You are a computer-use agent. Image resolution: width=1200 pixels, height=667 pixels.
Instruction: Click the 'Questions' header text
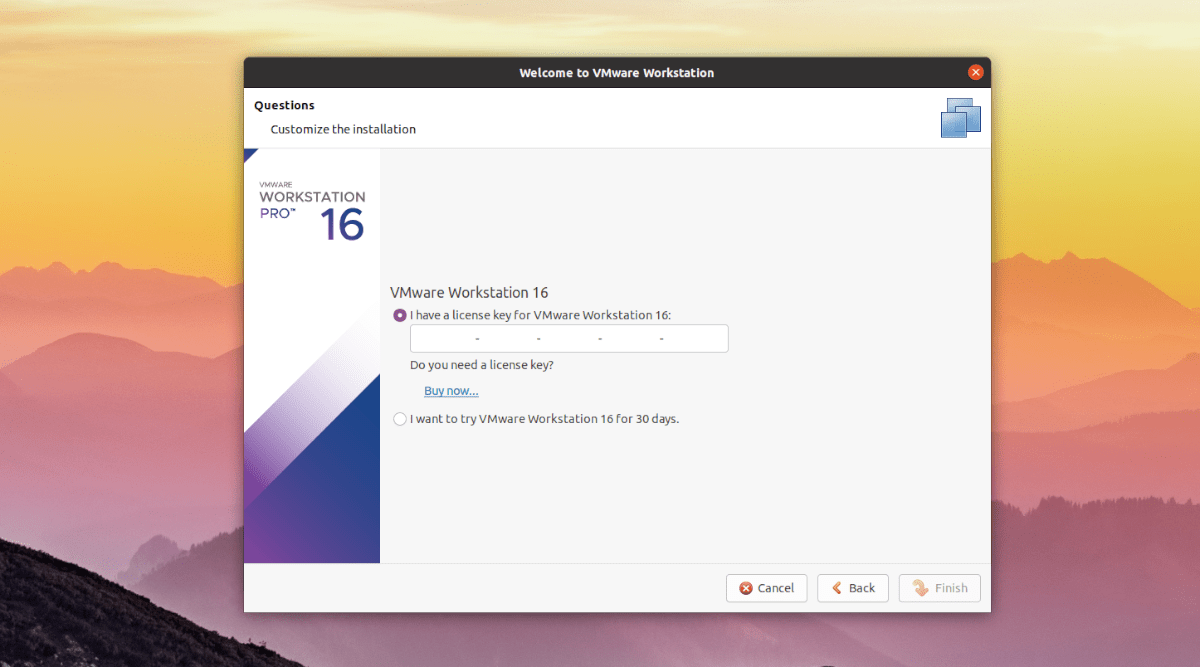click(284, 105)
